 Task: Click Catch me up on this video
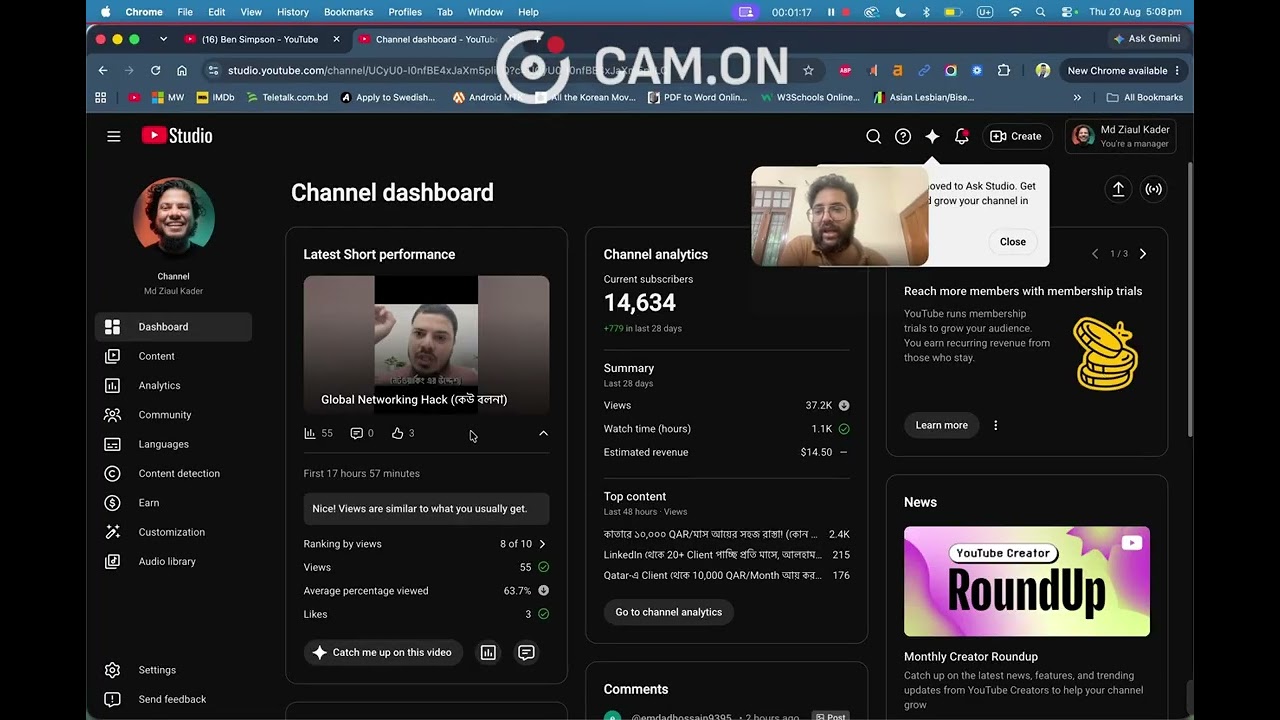click(x=383, y=652)
